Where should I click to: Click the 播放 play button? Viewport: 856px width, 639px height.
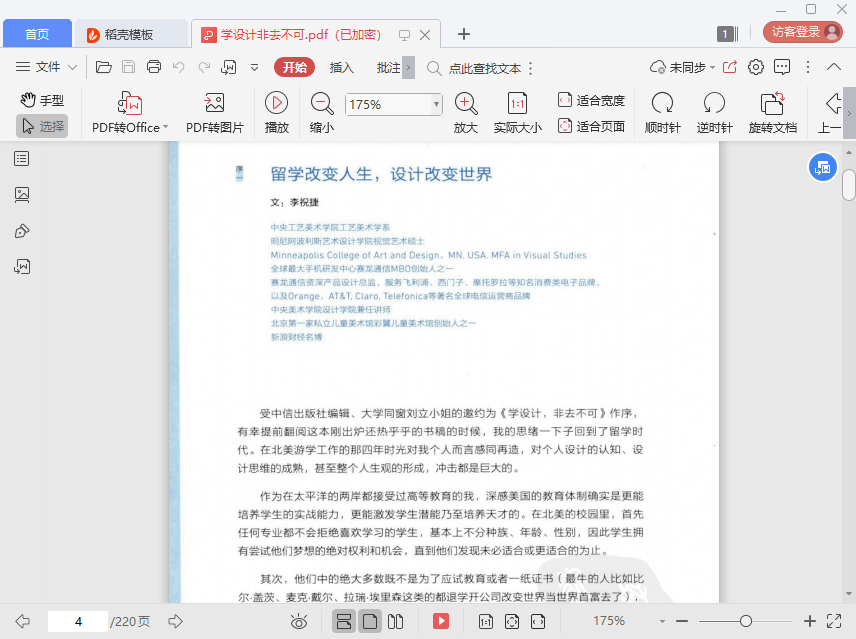[x=276, y=112]
